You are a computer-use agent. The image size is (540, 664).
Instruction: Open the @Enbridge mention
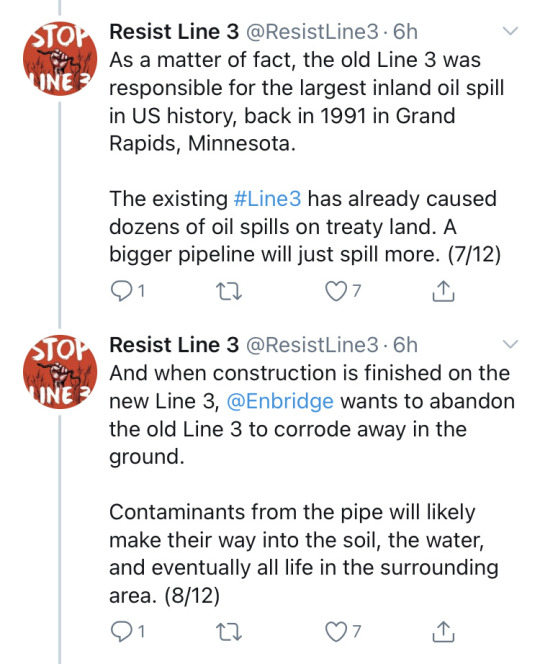pyautogui.click(x=280, y=401)
